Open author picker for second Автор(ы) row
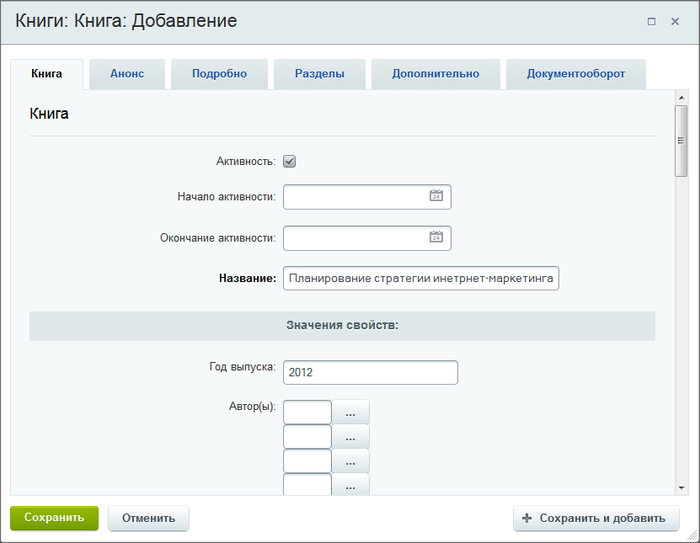 (x=350, y=437)
